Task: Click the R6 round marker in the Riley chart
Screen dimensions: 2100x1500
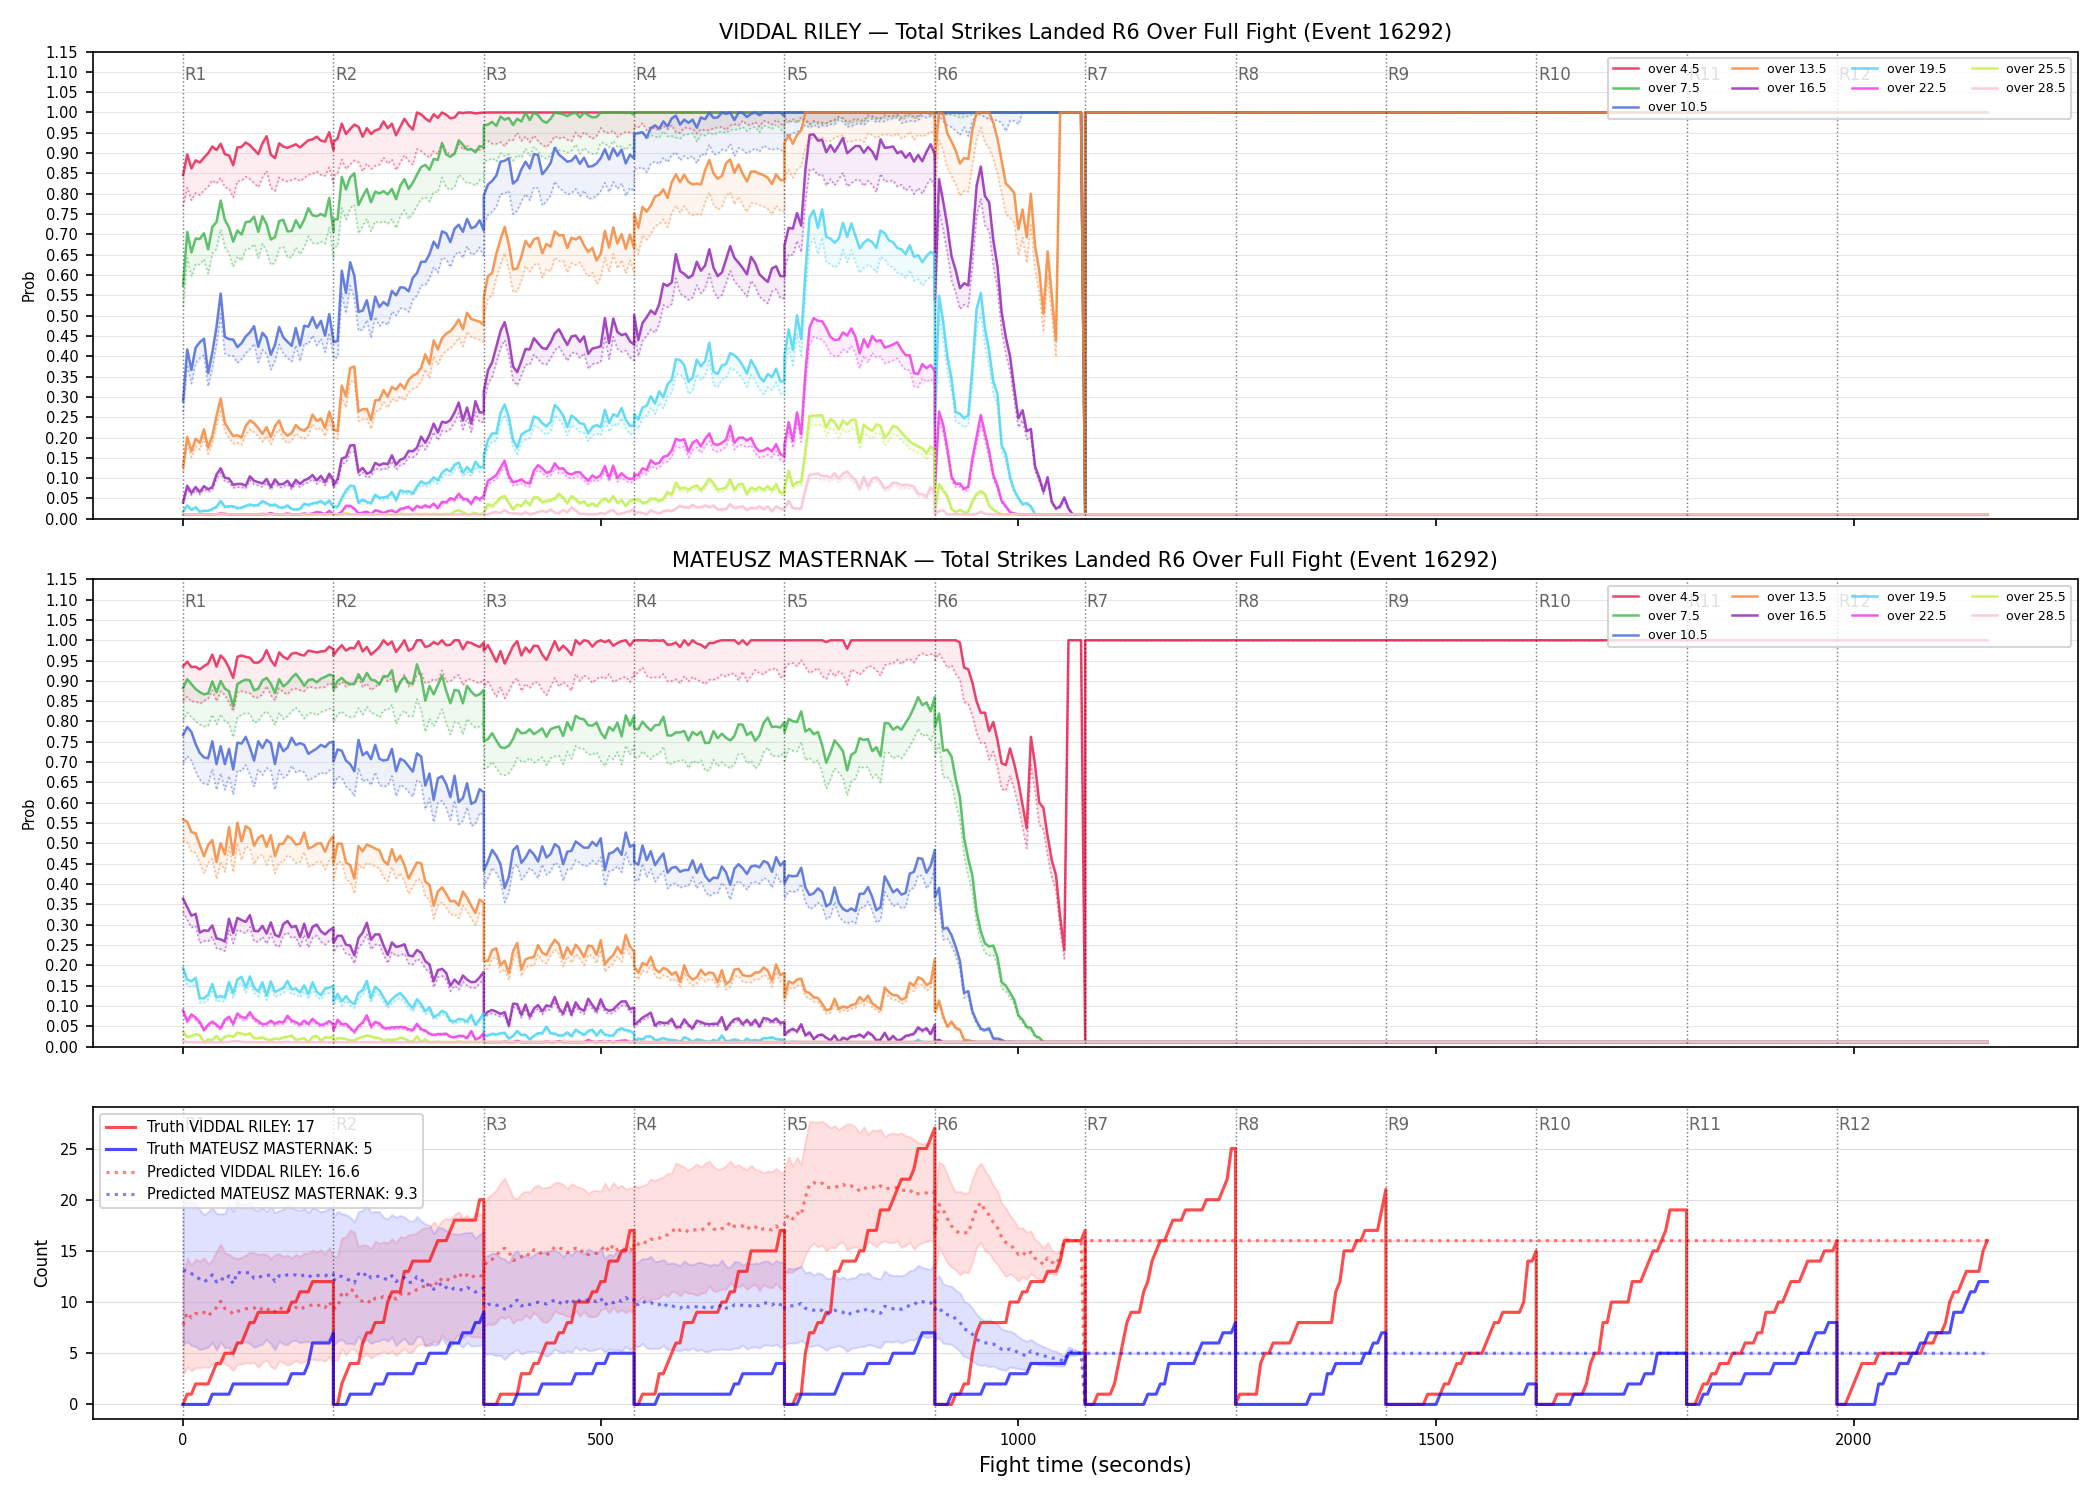Action: 947,74
